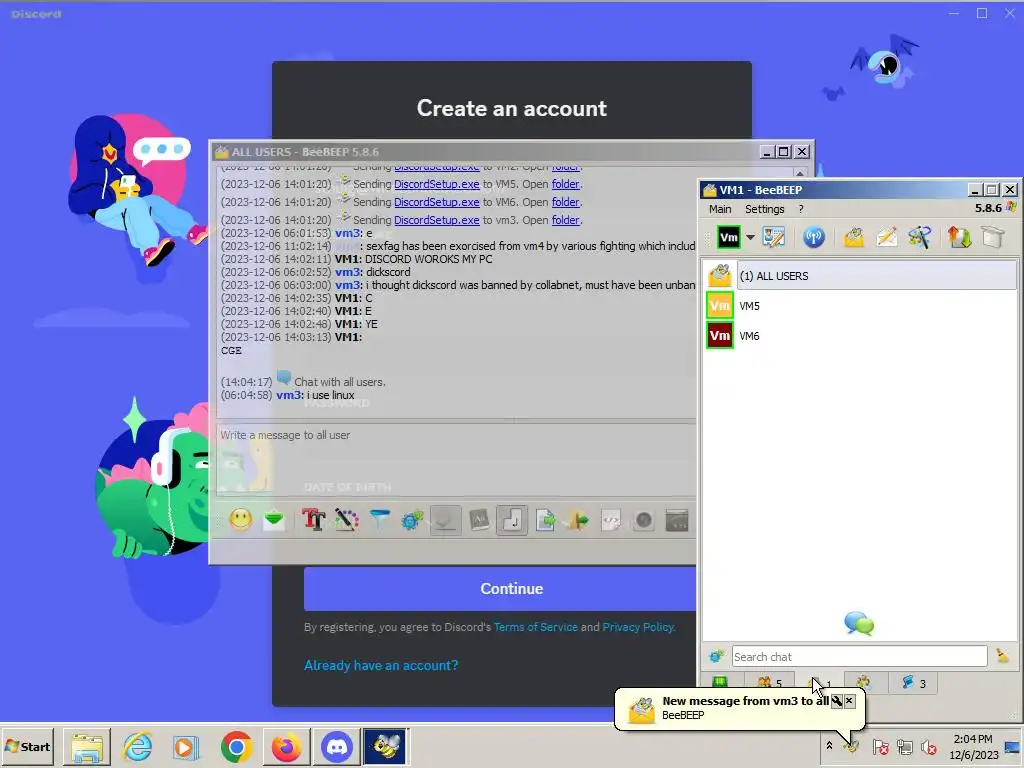Open the Main menu in BeeBEEP
This screenshot has width=1024, height=768.
coord(720,209)
